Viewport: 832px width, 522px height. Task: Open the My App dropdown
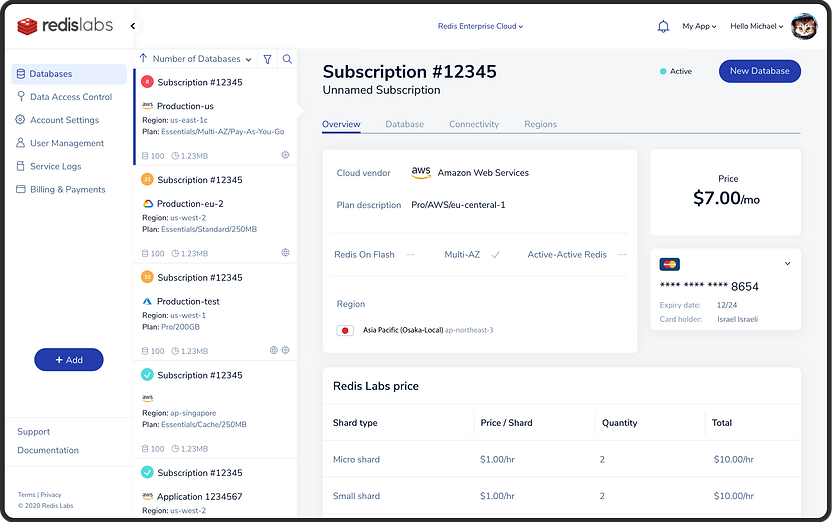699,26
